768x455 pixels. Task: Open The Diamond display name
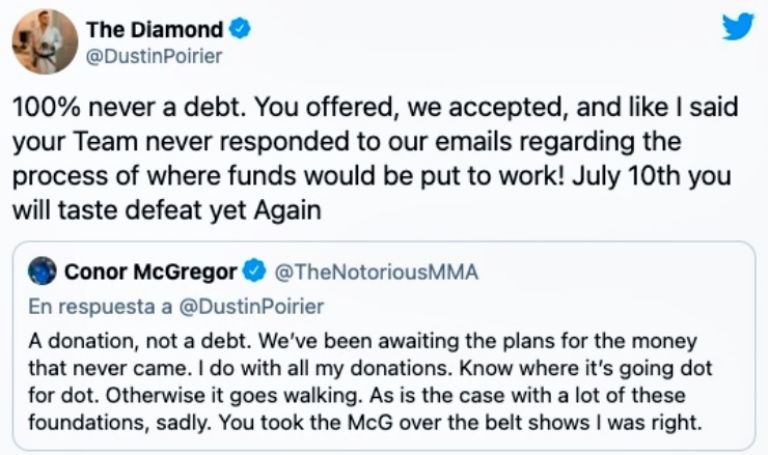tap(156, 30)
